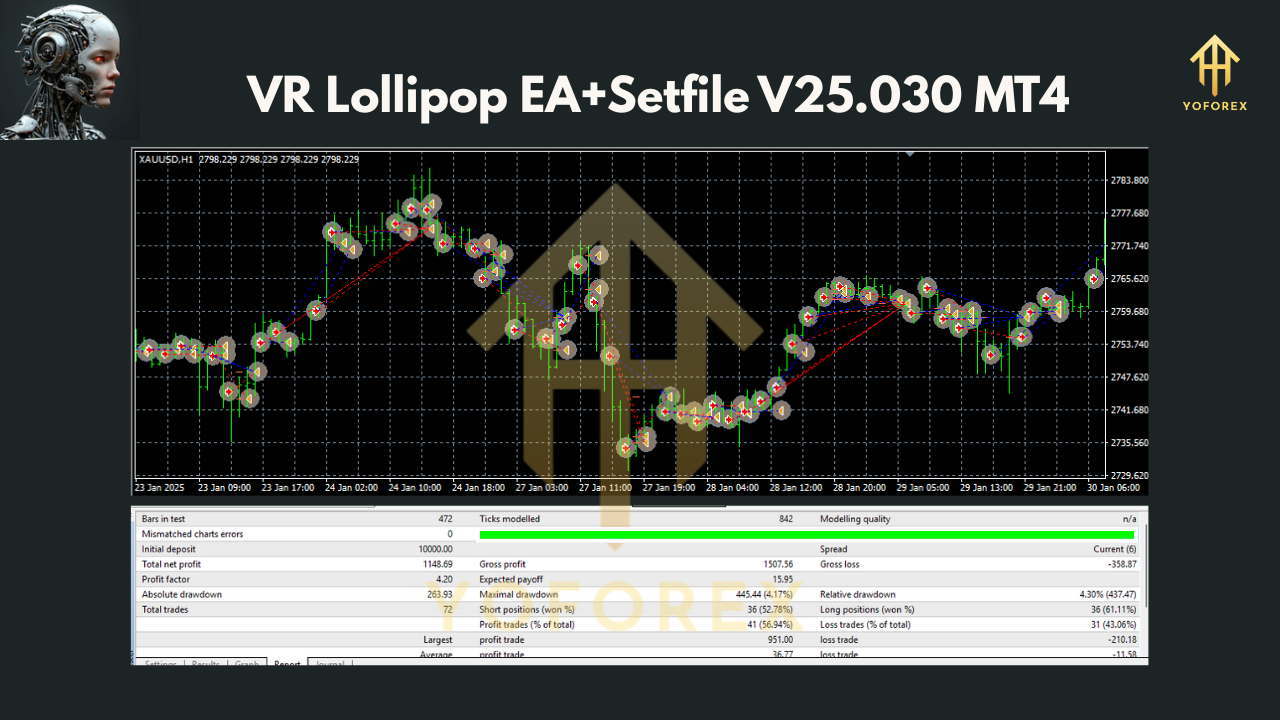Click the 23 Jan 2025 time axis label

(160, 487)
